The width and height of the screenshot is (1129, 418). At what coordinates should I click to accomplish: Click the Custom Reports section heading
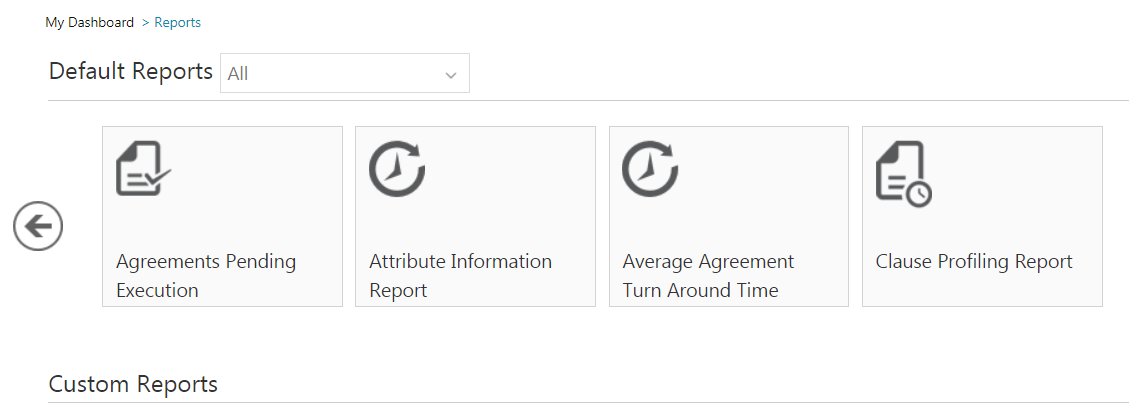(x=133, y=384)
